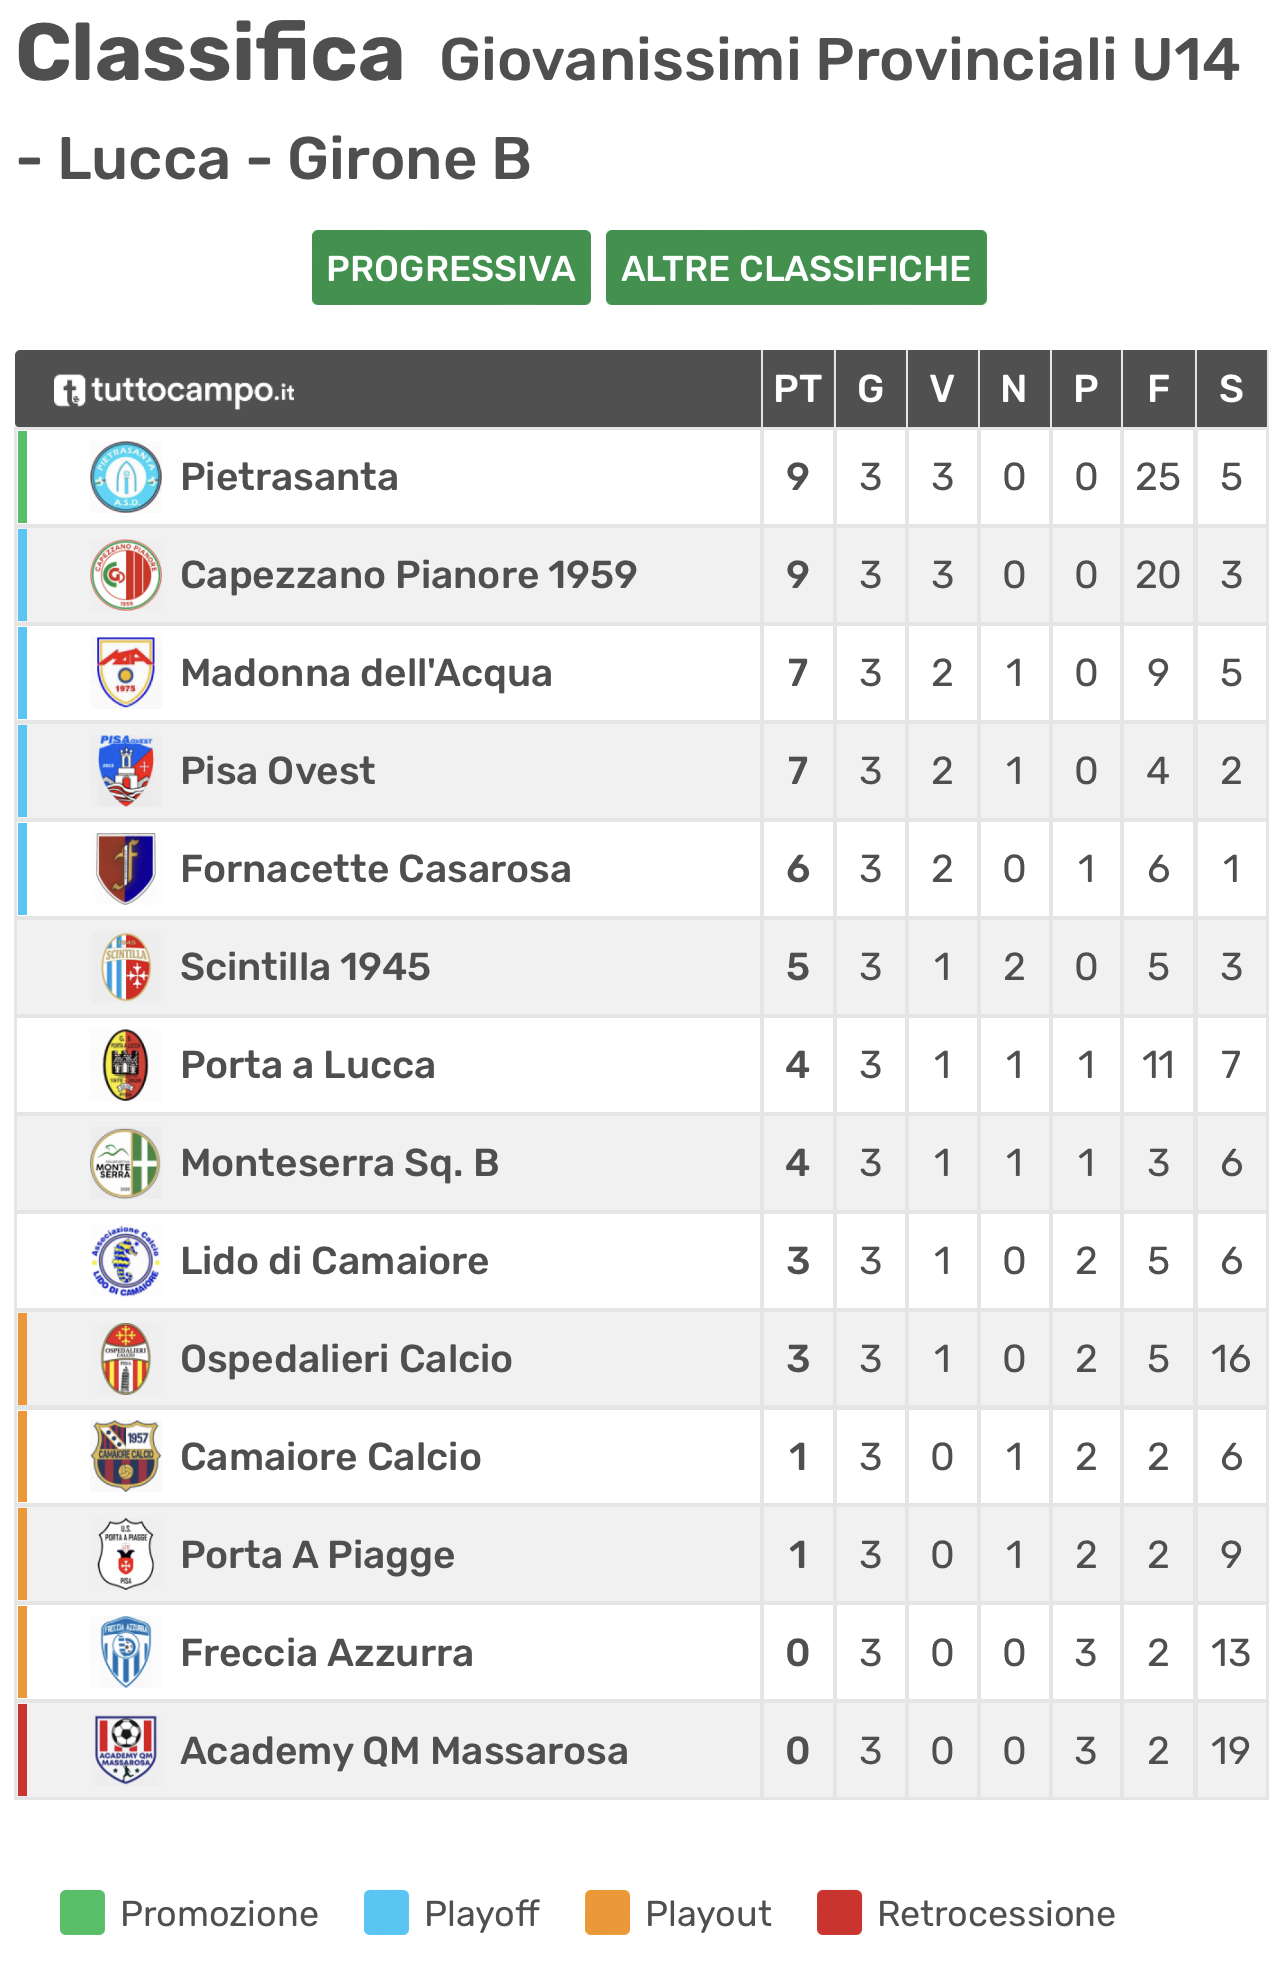Open the PROGRESSIVA standings view
This screenshot has width=1284, height=1961.
tap(451, 268)
